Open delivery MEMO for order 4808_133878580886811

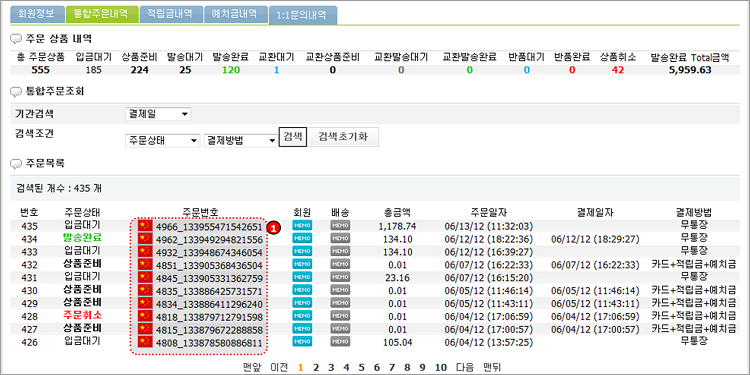click(x=340, y=342)
